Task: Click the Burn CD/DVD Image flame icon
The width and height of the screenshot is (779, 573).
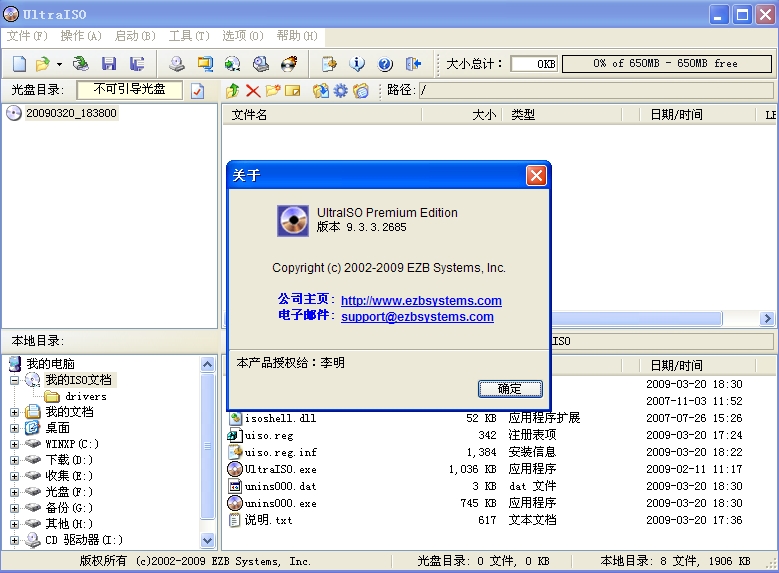Action: click(289, 64)
